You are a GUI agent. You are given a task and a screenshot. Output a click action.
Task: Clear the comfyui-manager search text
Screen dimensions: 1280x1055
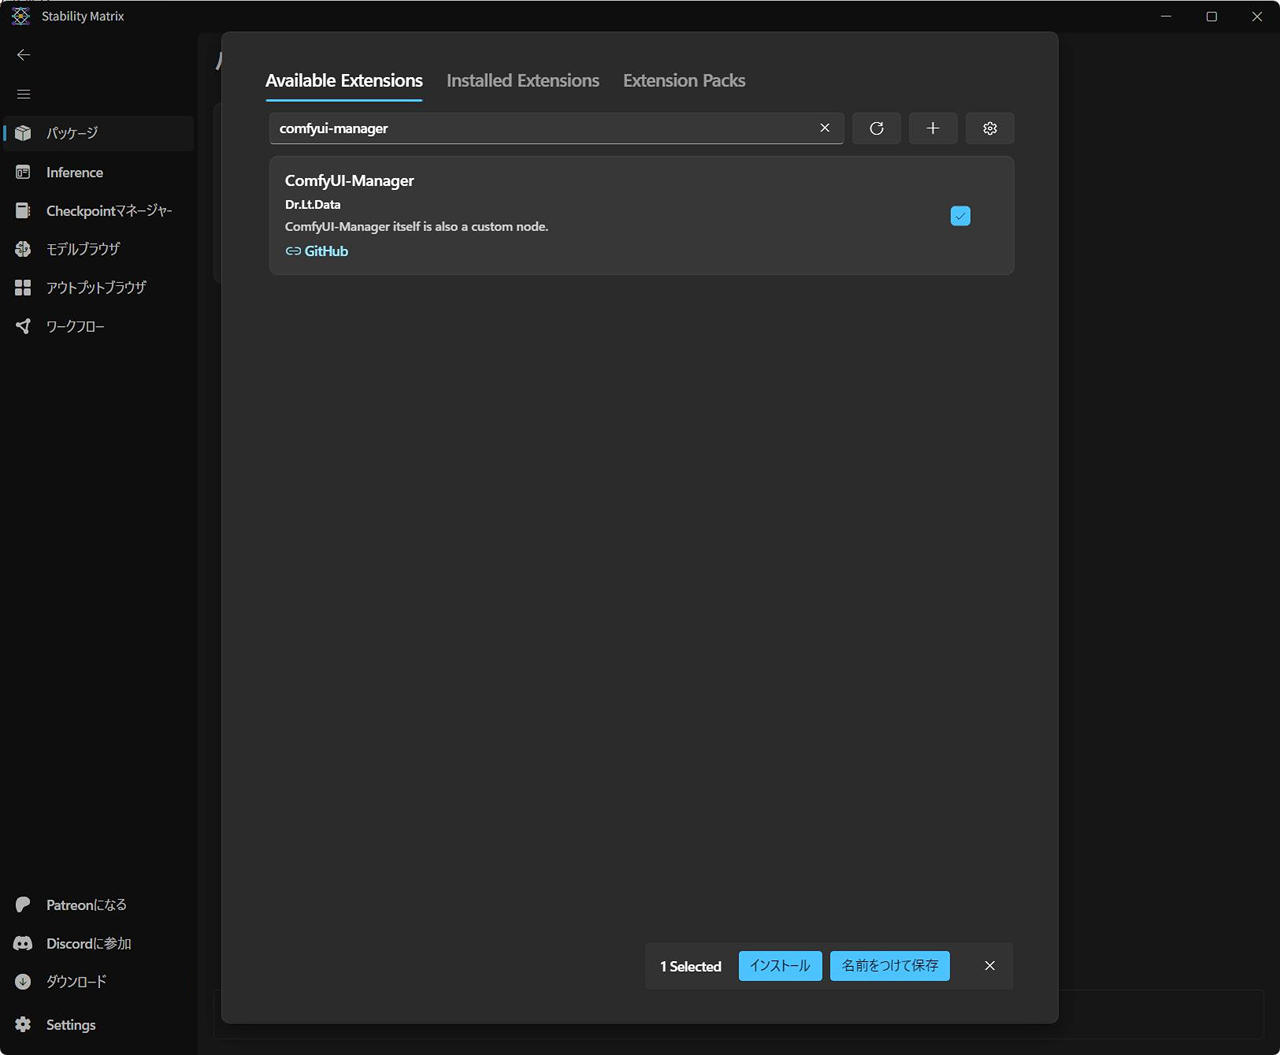[825, 128]
